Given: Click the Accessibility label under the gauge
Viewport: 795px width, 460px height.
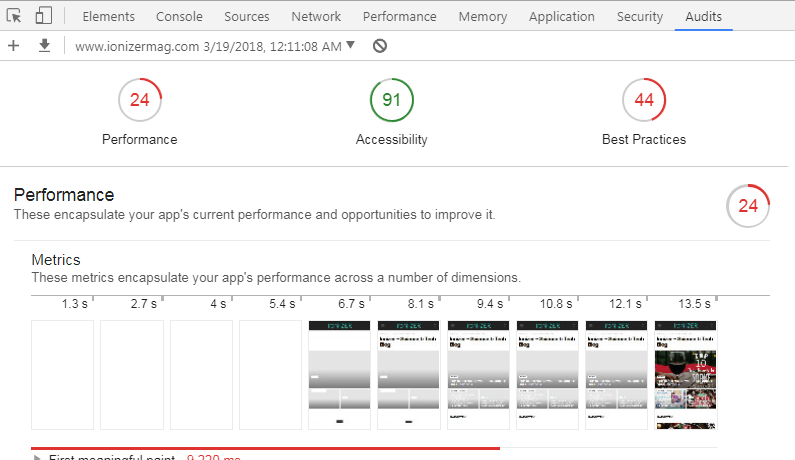Looking at the screenshot, I should (x=391, y=139).
